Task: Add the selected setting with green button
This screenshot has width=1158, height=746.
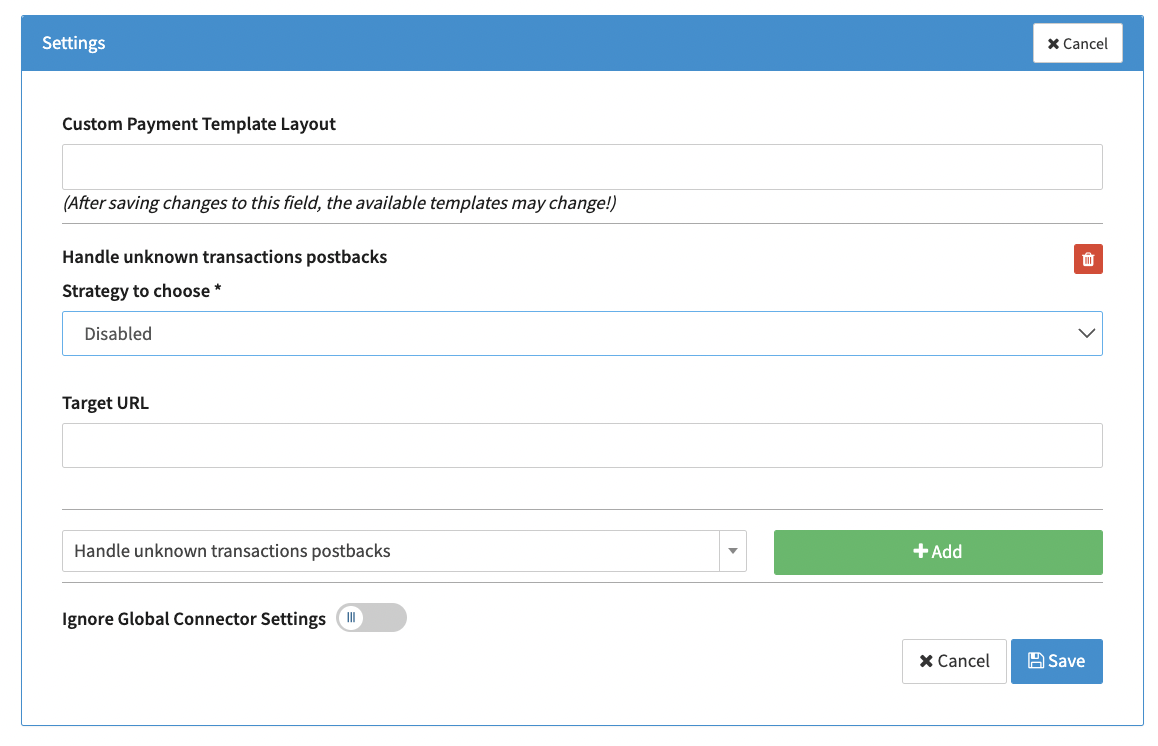Action: pos(938,552)
